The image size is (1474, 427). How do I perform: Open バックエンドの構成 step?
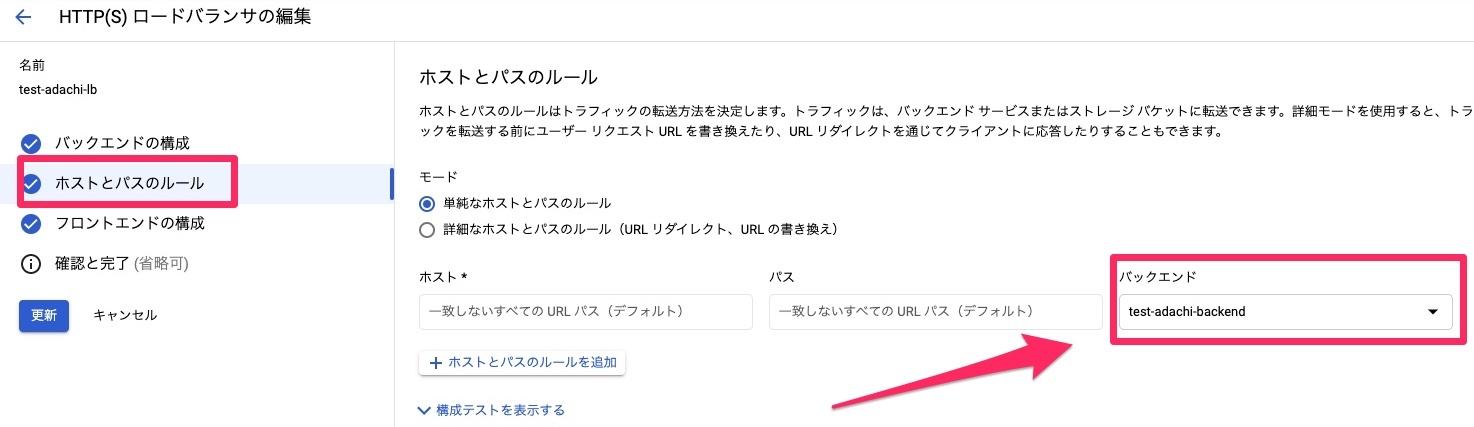122,143
